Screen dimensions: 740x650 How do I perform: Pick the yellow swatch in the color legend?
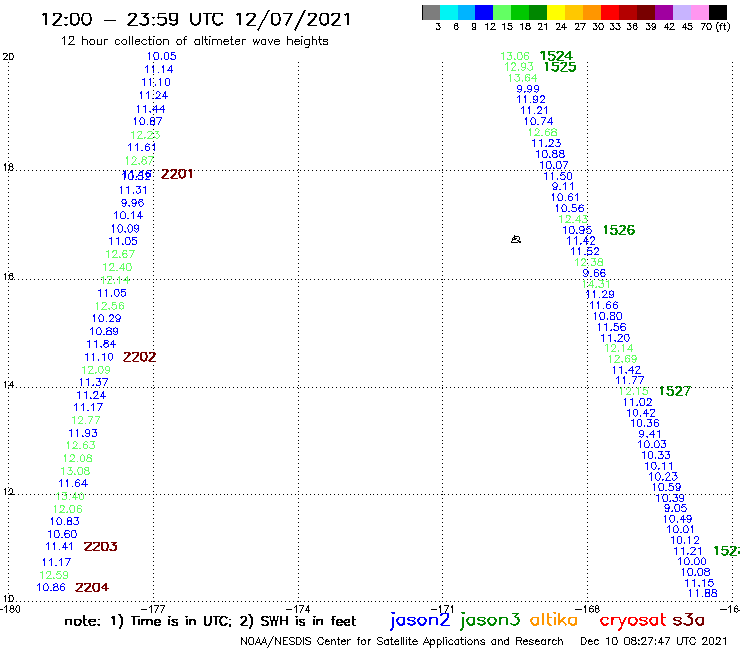pyautogui.click(x=556, y=12)
